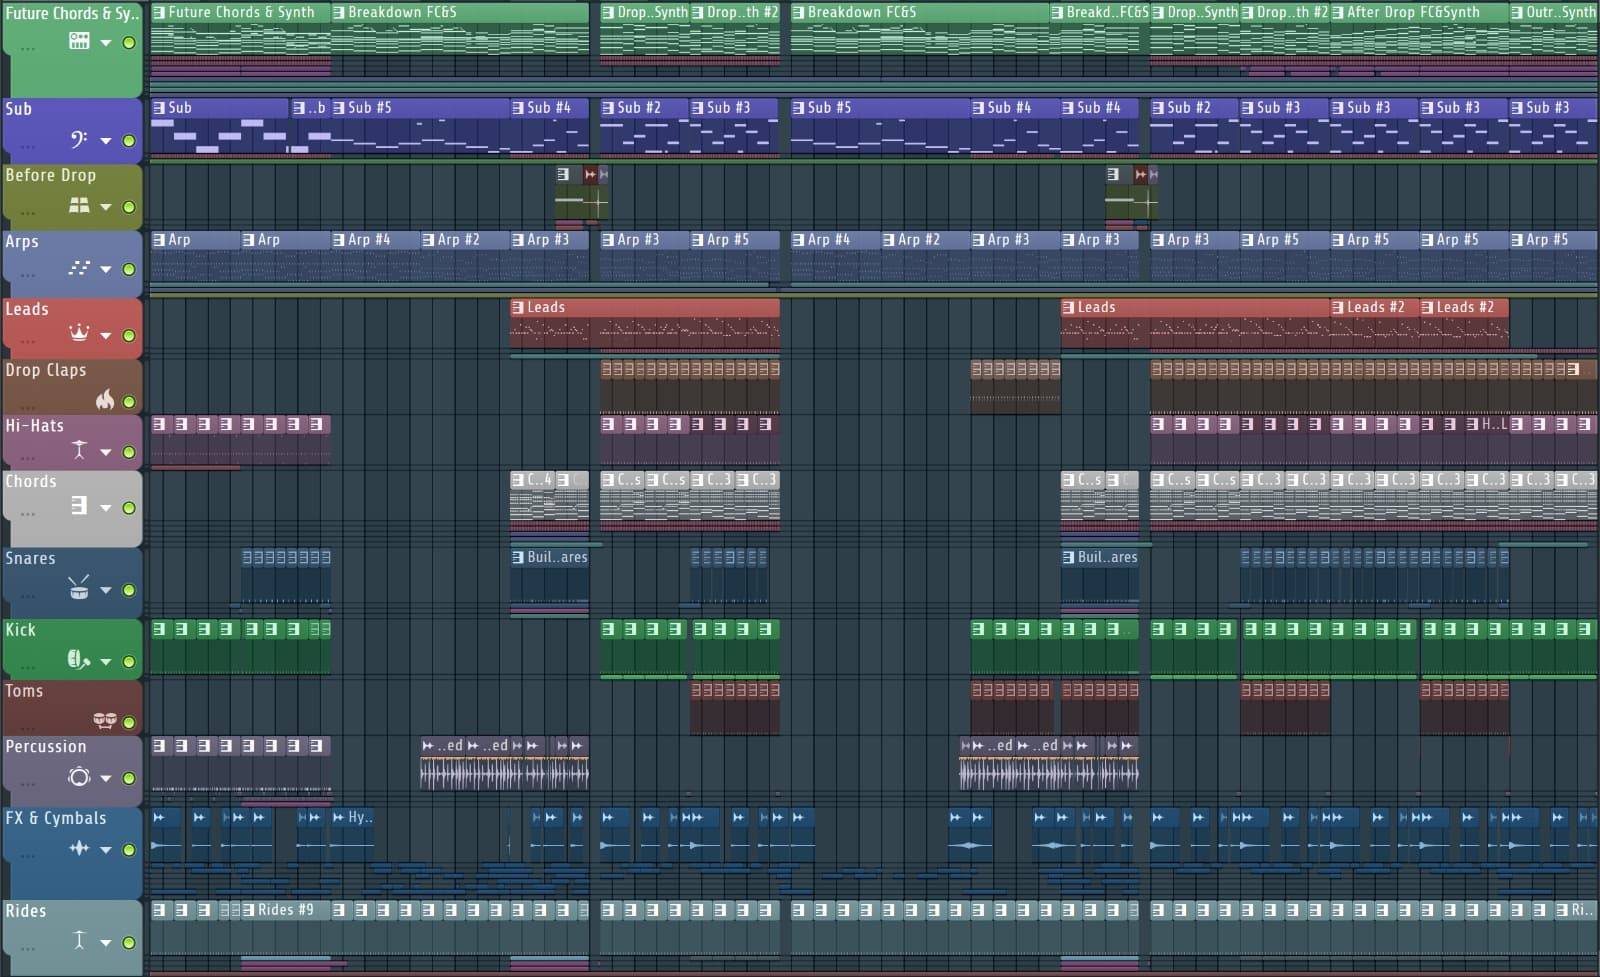Select the Toms track header label
Screen dimensions: 1600x977
point(24,691)
